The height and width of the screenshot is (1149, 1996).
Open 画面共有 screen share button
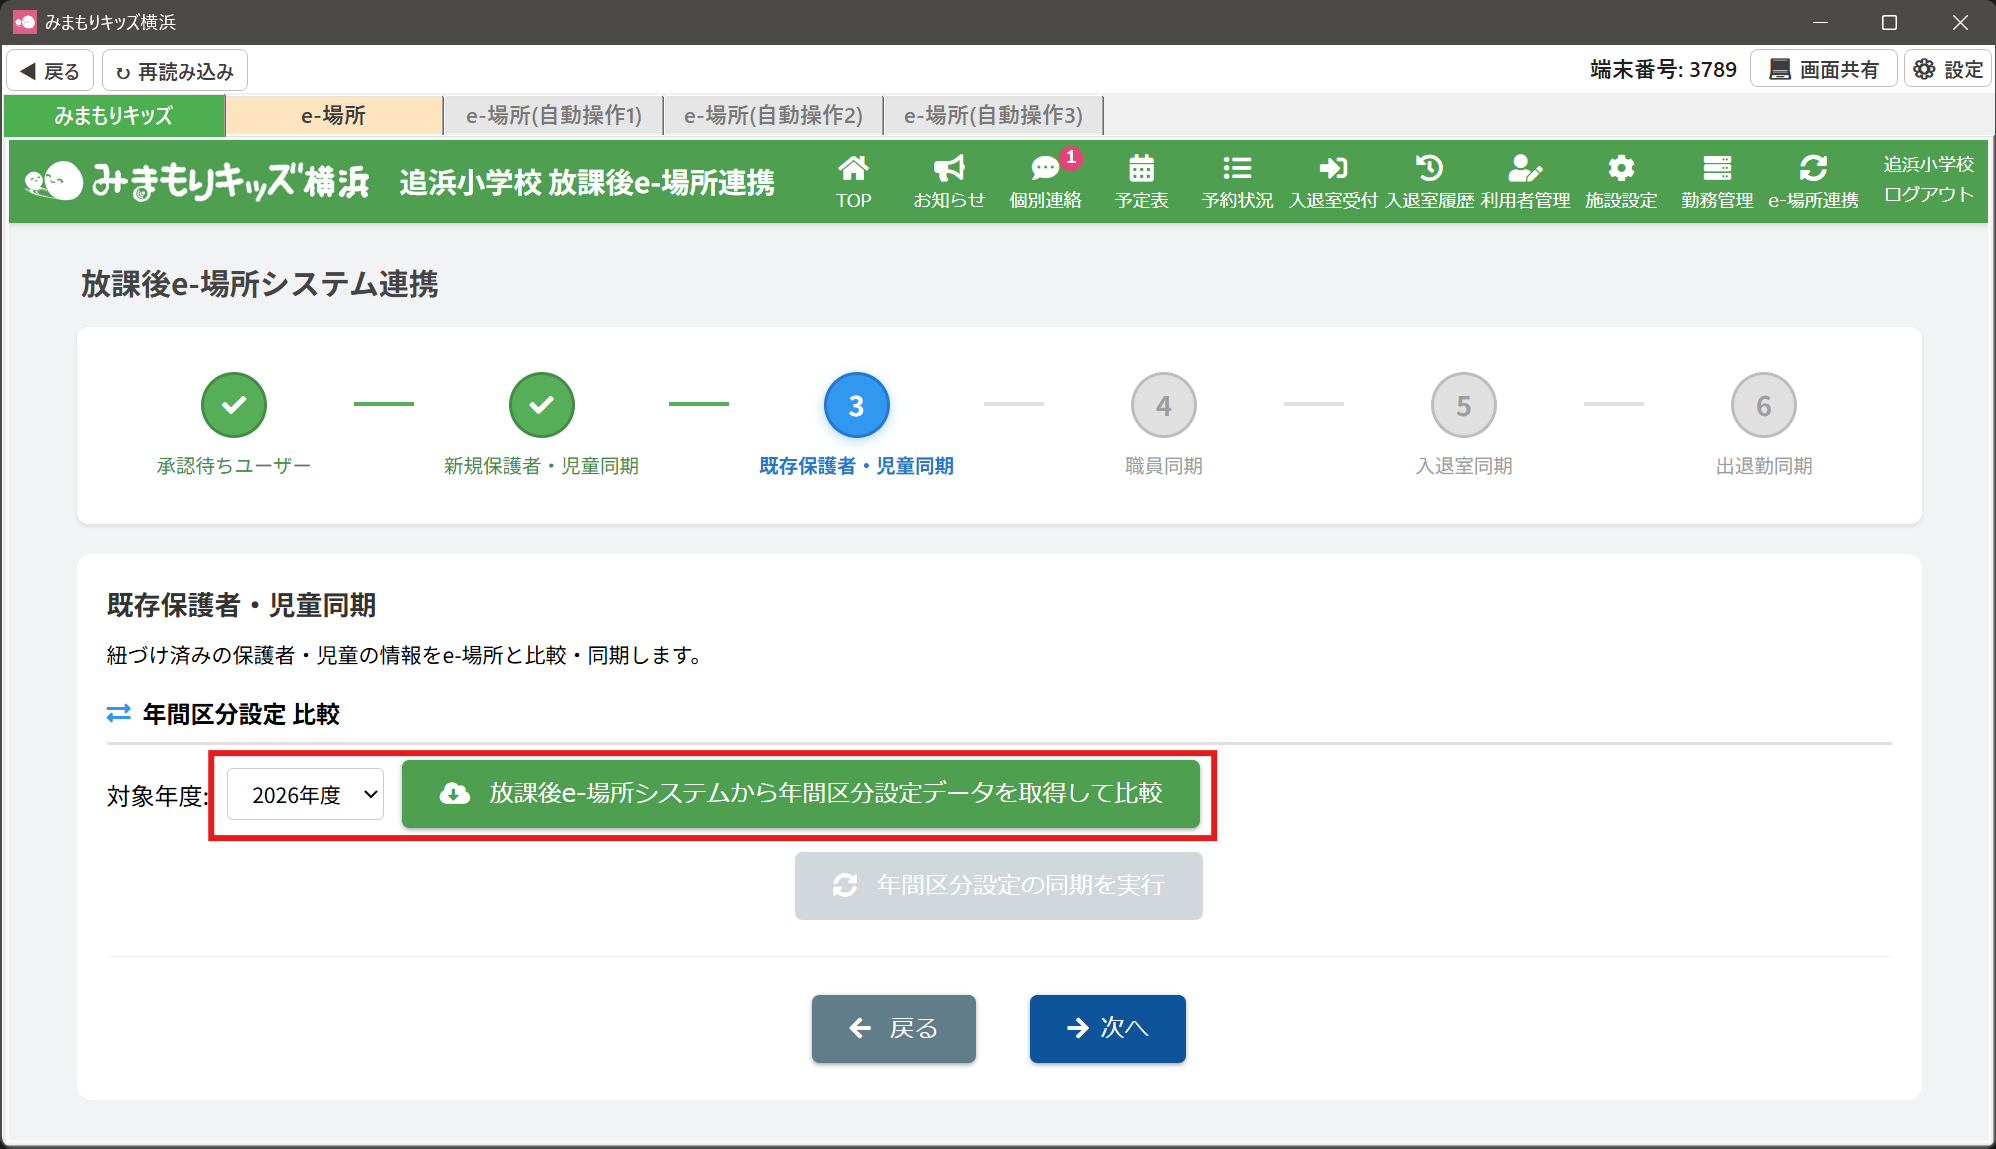click(x=1823, y=70)
